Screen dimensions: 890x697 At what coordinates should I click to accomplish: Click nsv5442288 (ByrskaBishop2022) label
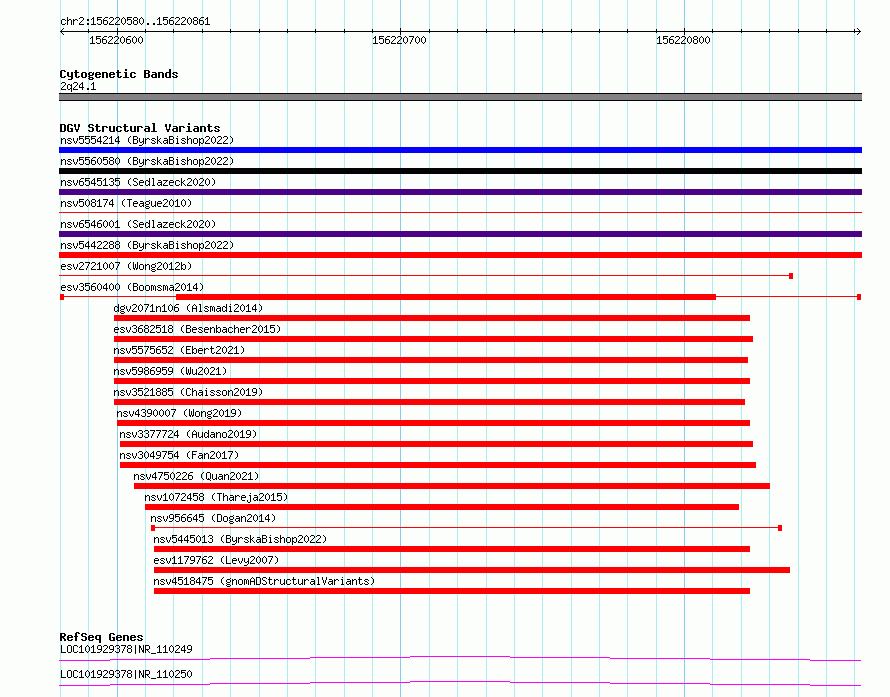click(x=147, y=245)
